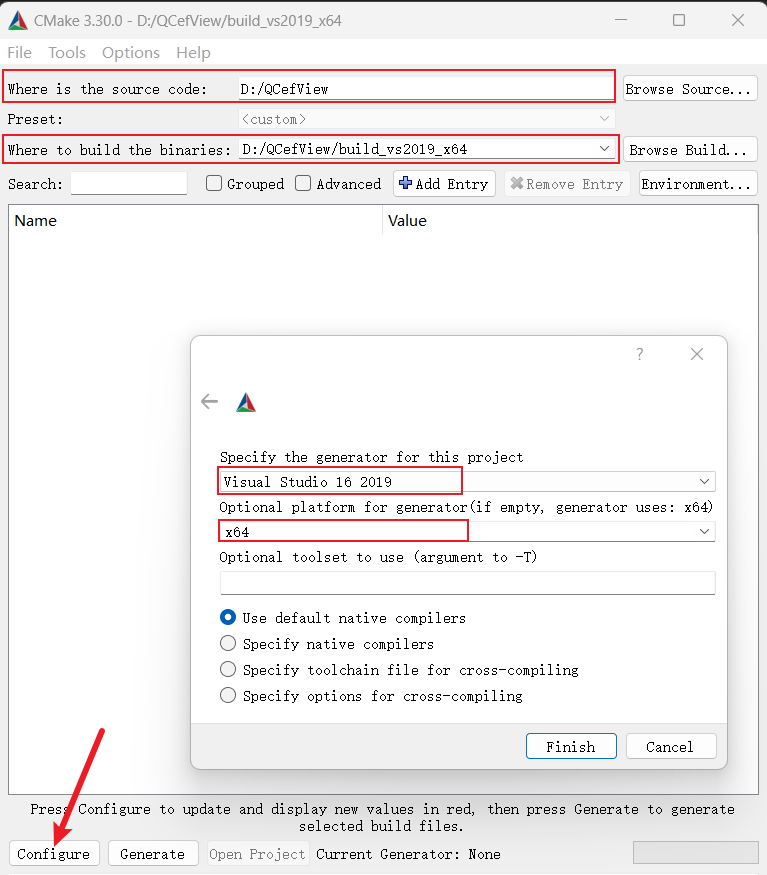Open the Options menu

coord(131,52)
